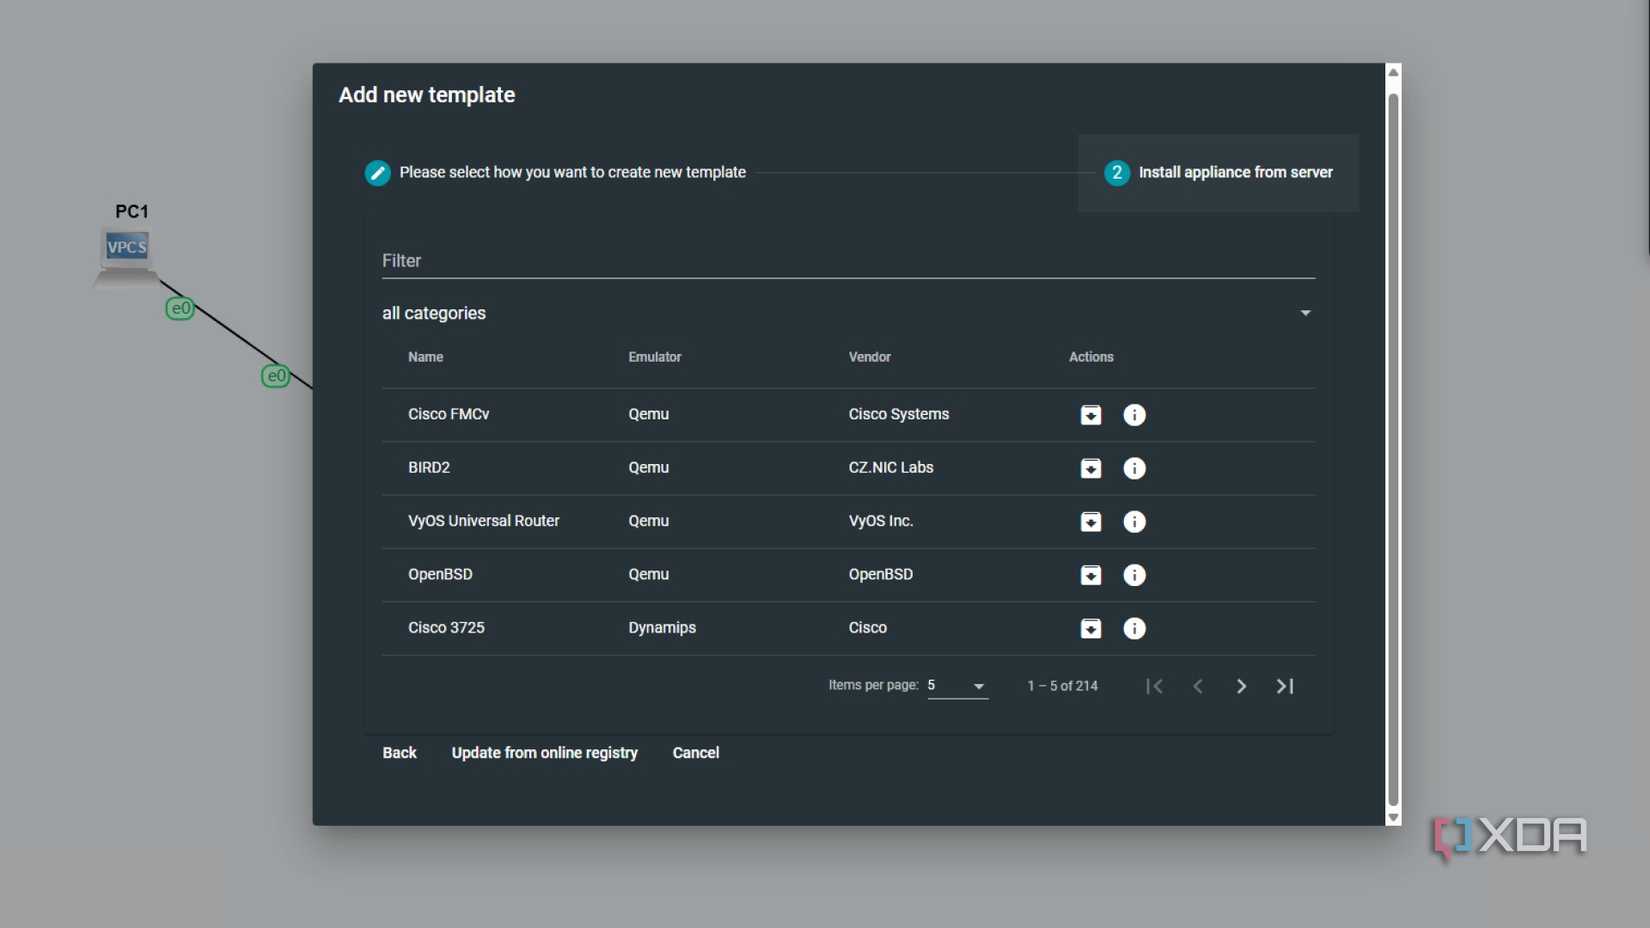Screen dimensions: 1650x928
Task: Jump to the first page of appliances
Action: coord(1155,686)
